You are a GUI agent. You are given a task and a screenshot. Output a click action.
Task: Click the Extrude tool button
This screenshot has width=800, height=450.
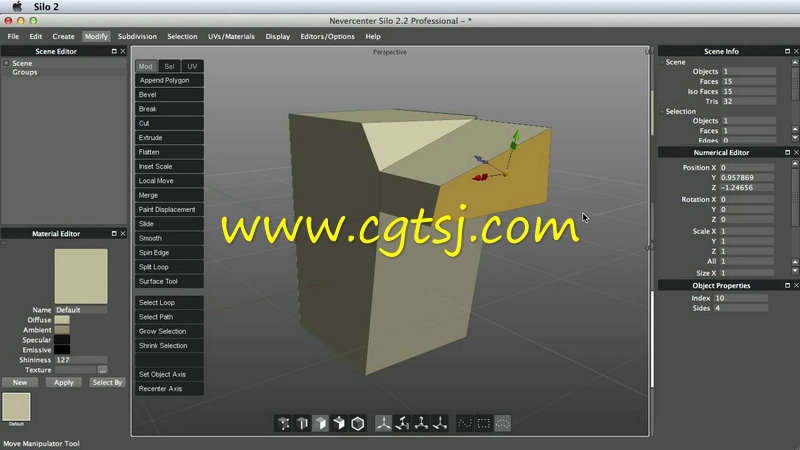(x=169, y=138)
